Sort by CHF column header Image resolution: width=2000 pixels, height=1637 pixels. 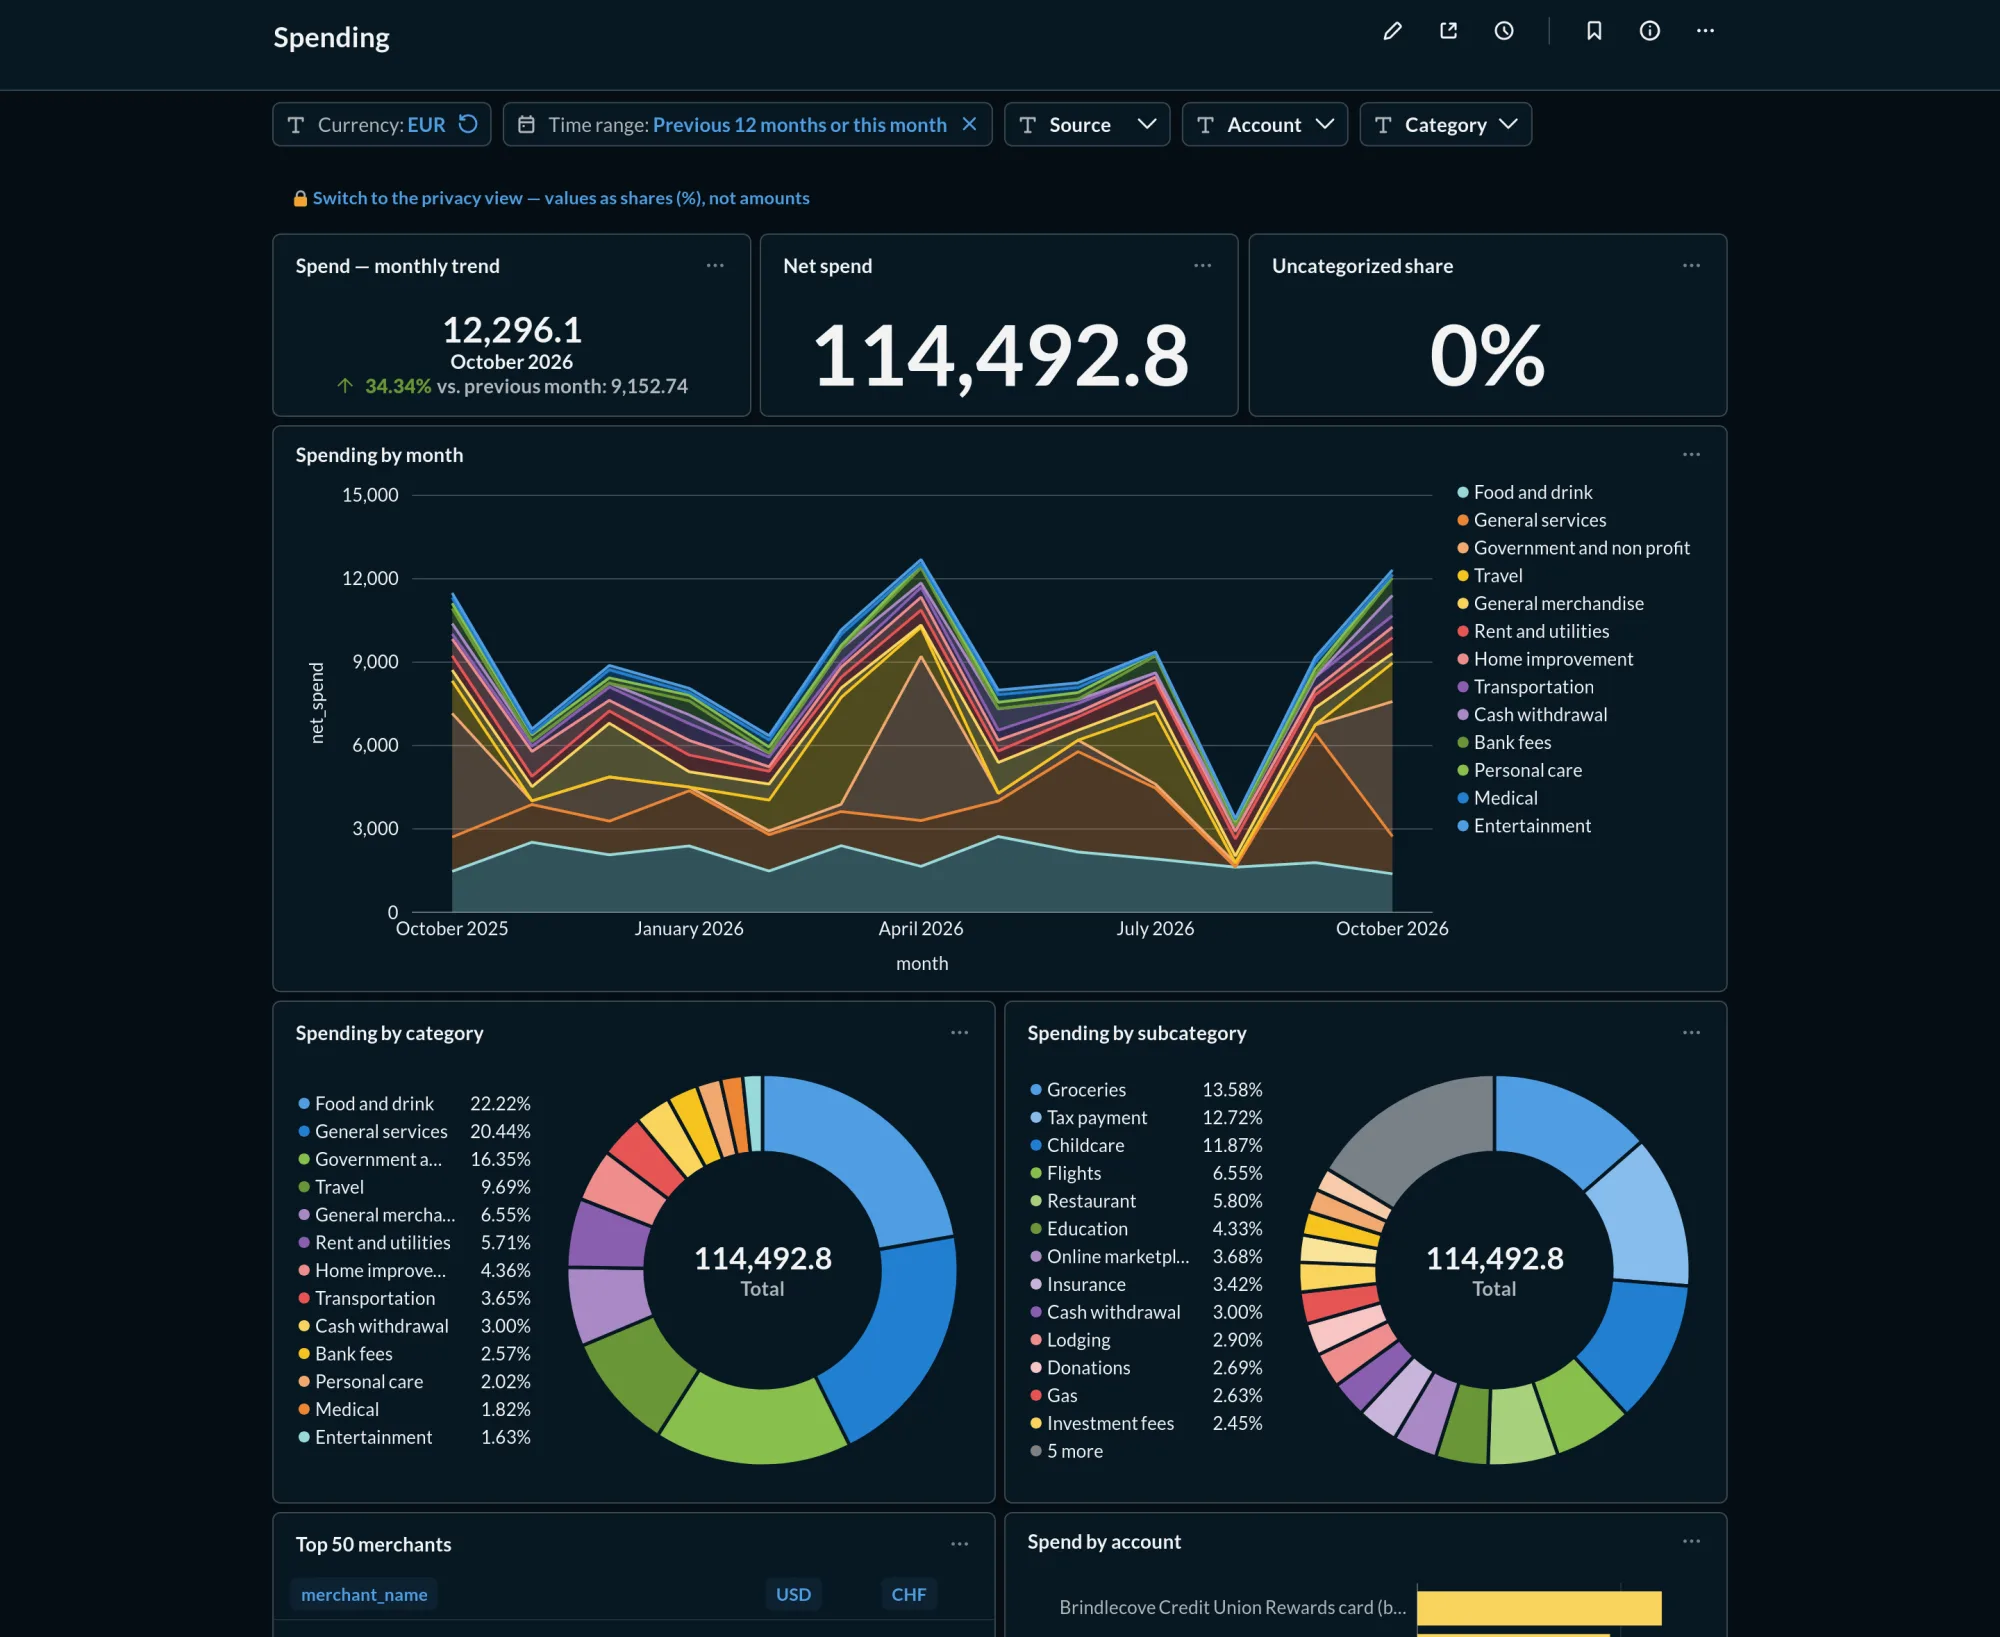pyautogui.click(x=909, y=1594)
